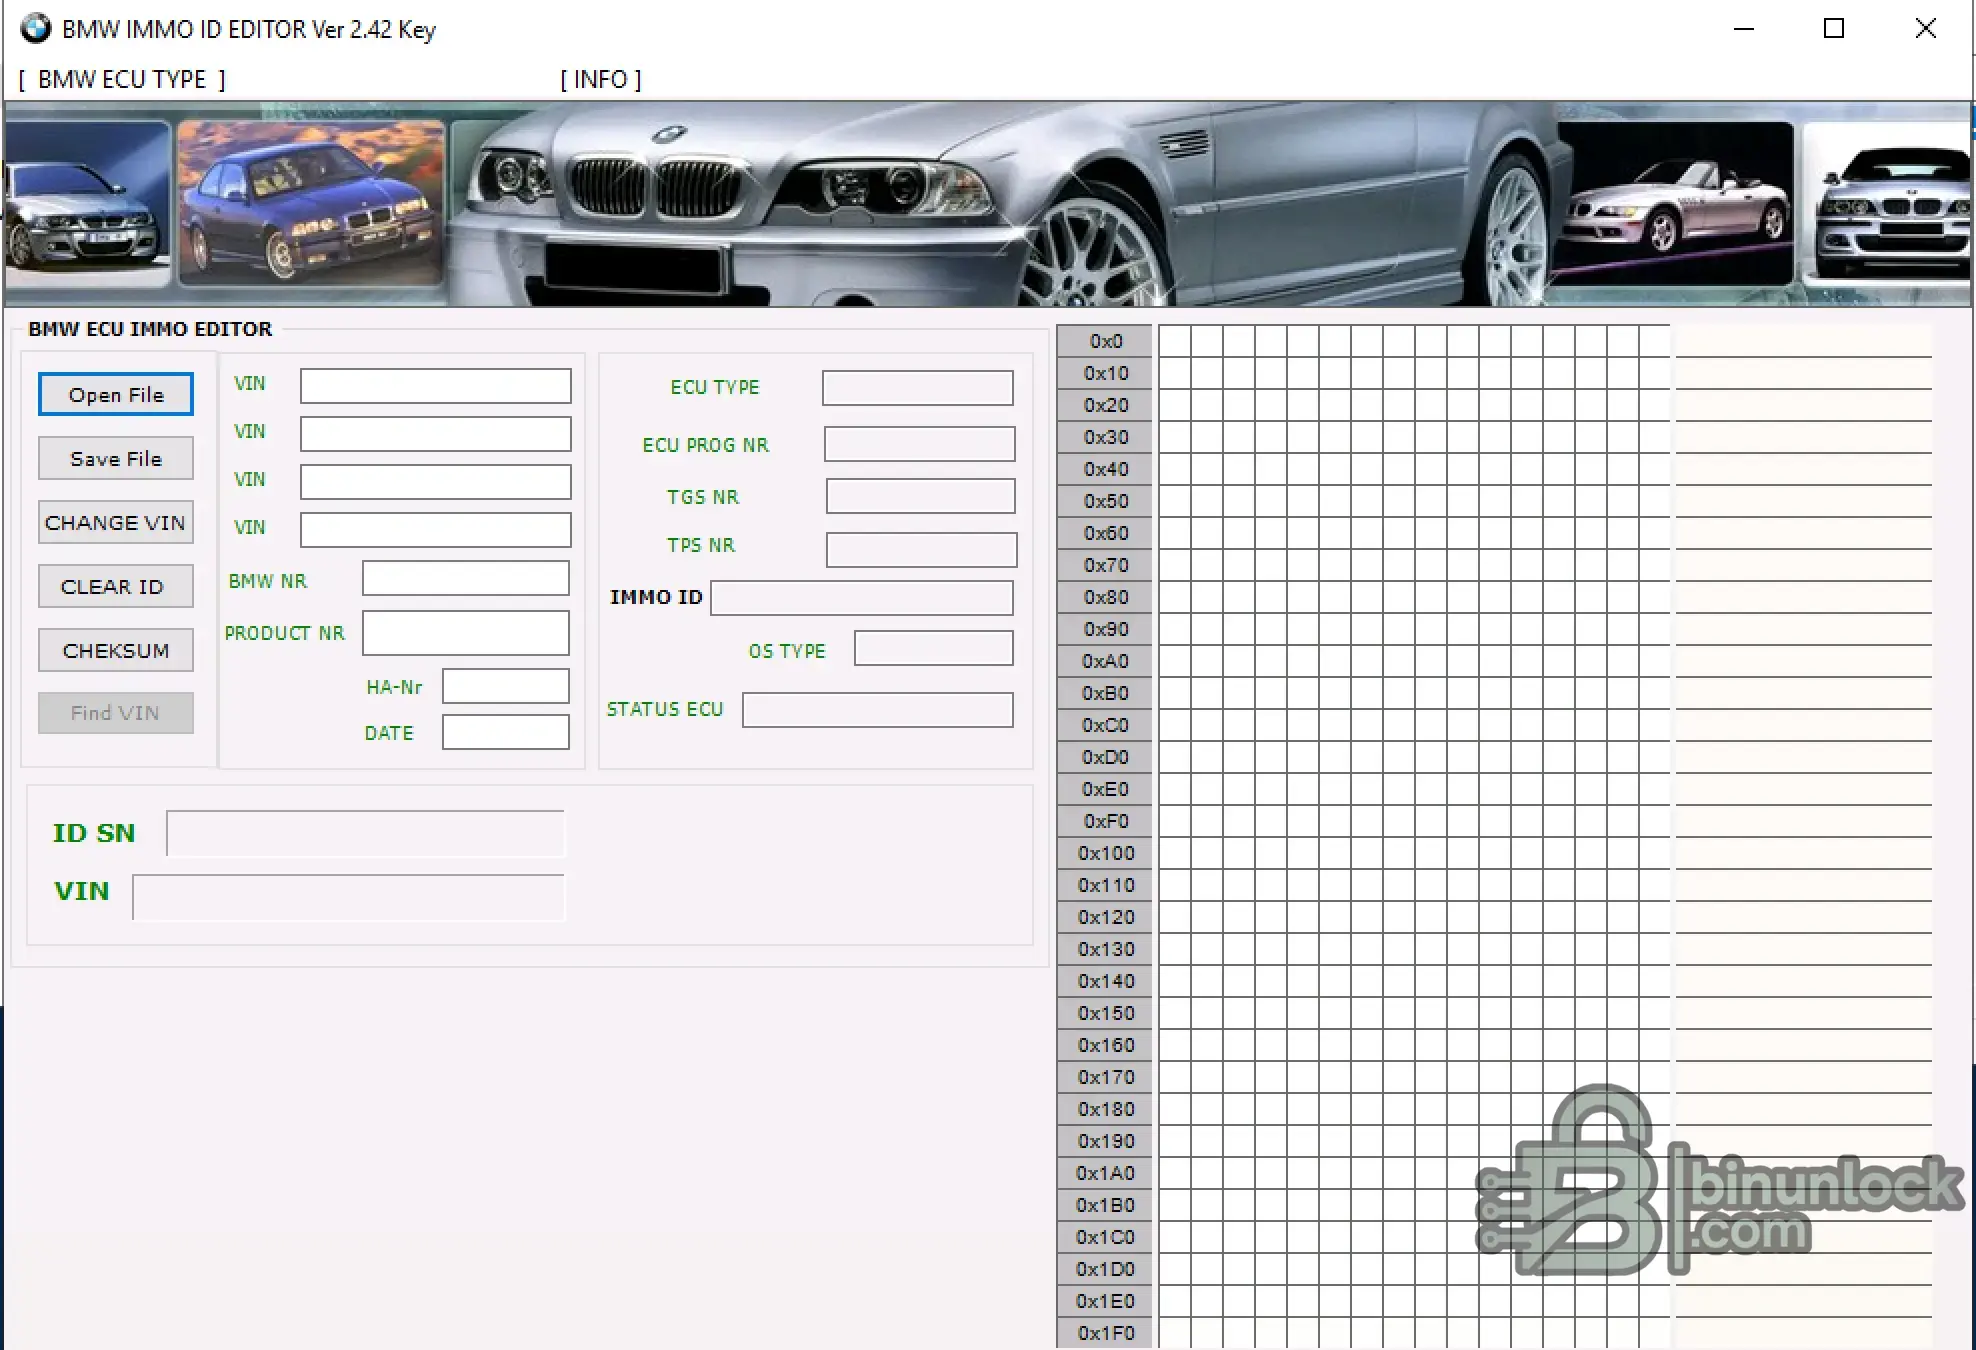This screenshot has height=1350, width=1976.
Task: Select the 0x160 hex row header
Action: coord(1105,1045)
